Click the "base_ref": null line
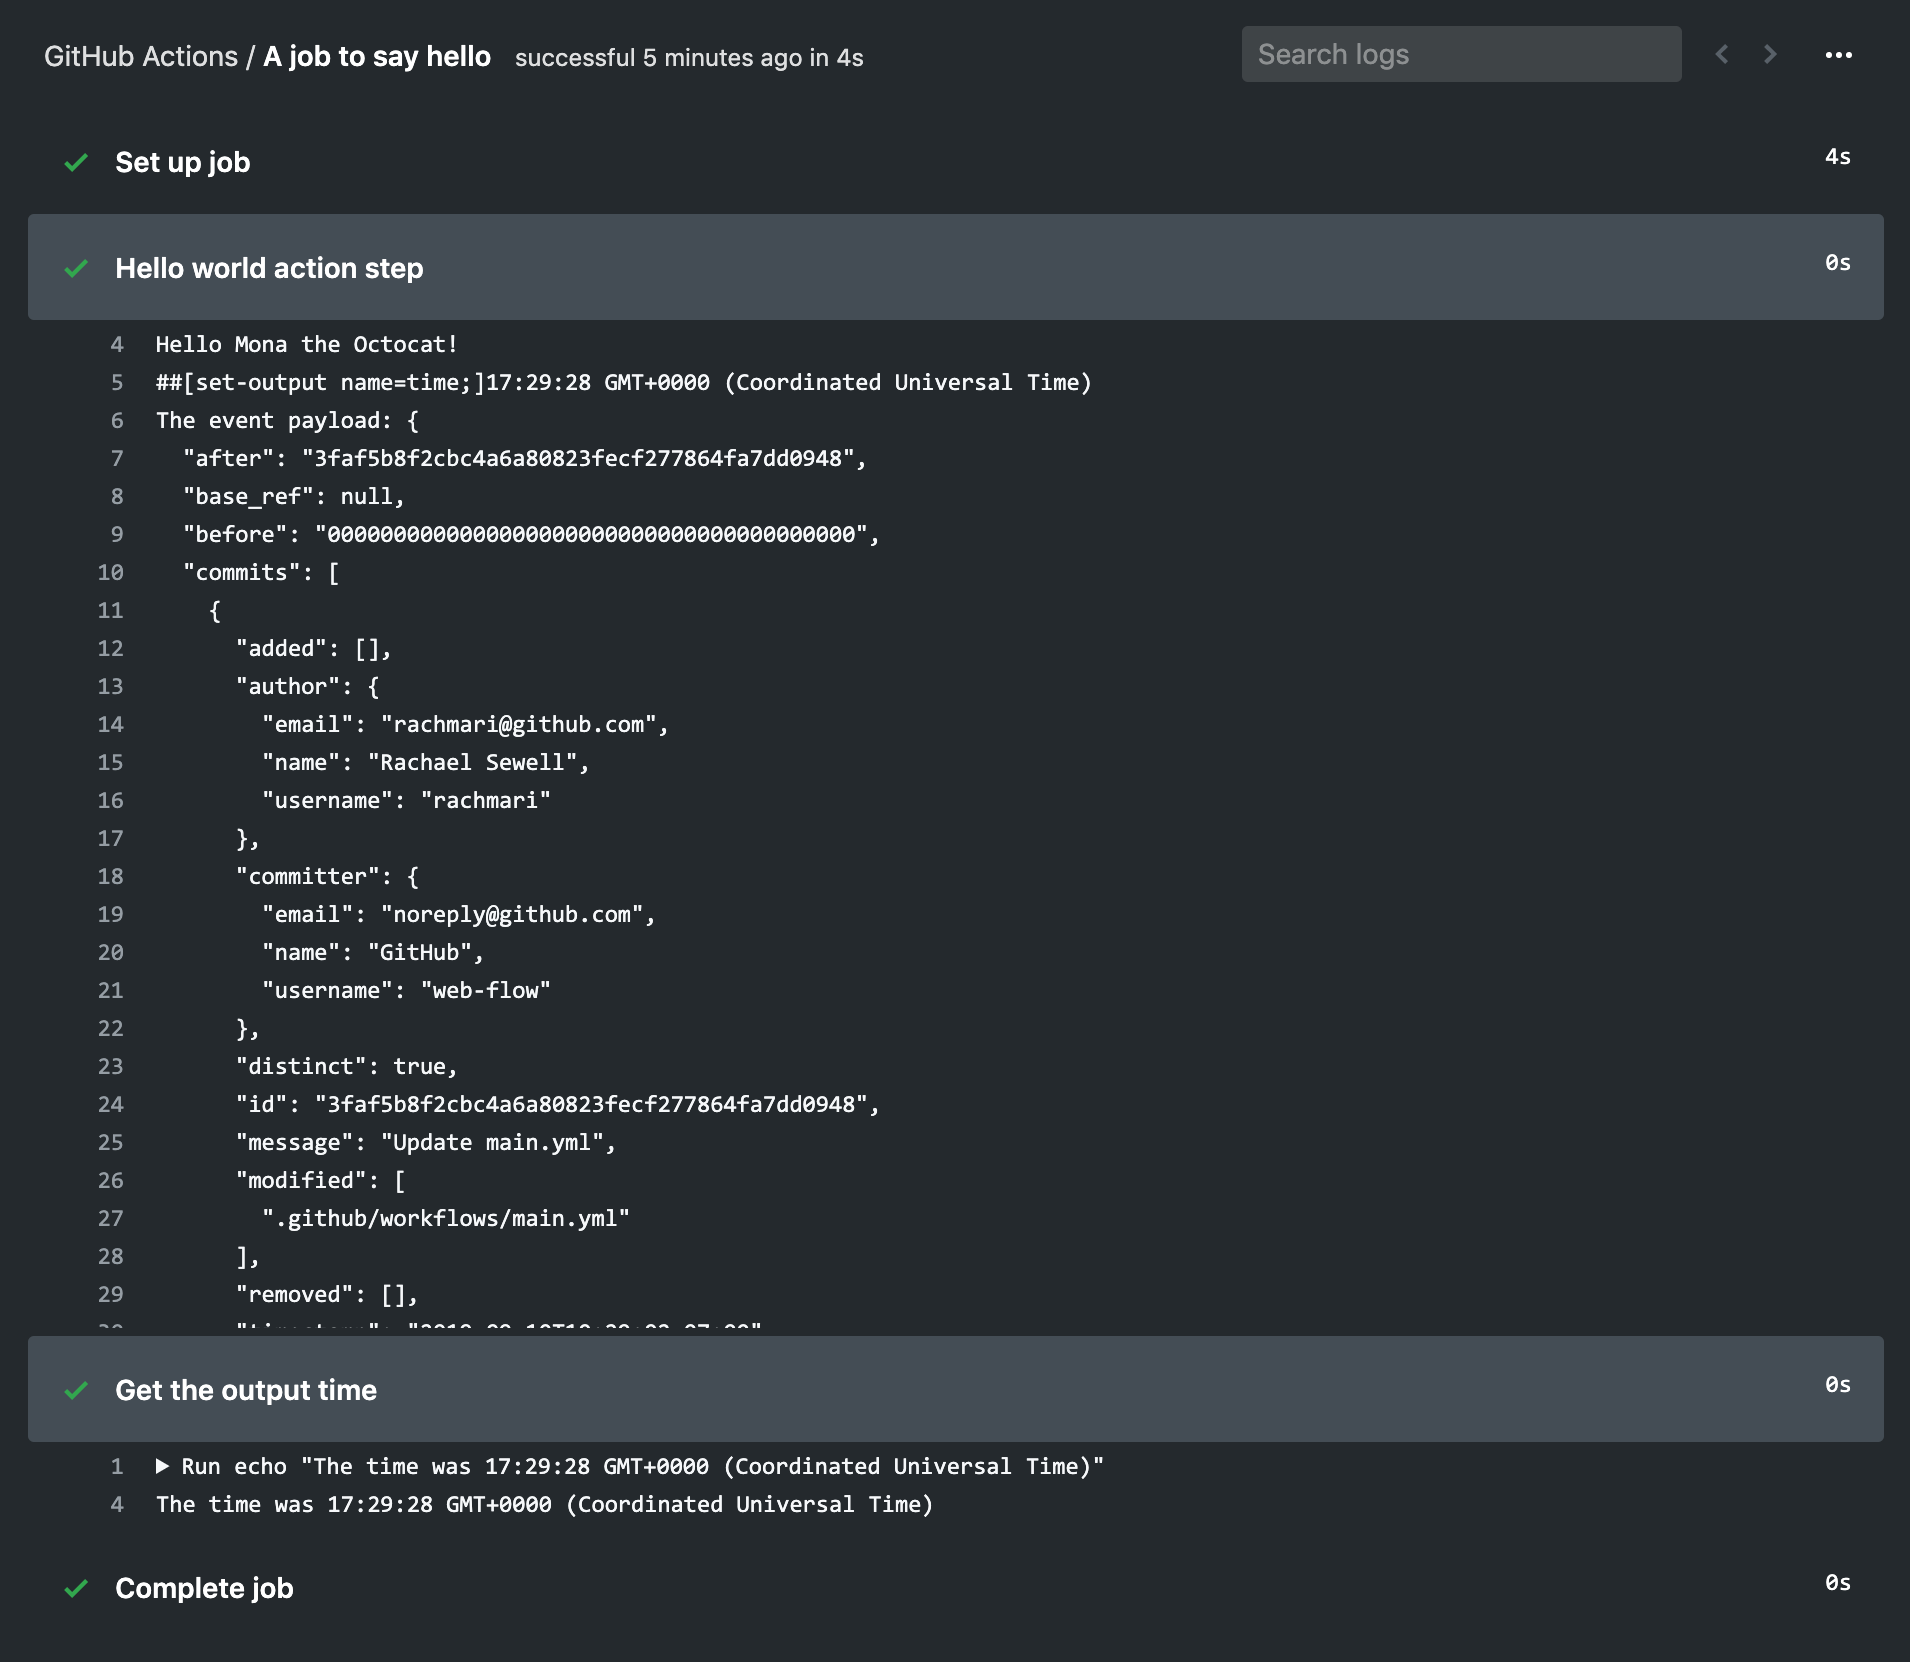Screen dimensions: 1910x1662 [294, 496]
